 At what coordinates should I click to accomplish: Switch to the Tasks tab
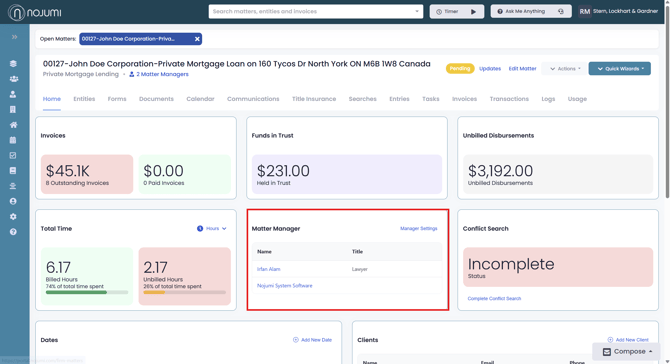(x=431, y=99)
